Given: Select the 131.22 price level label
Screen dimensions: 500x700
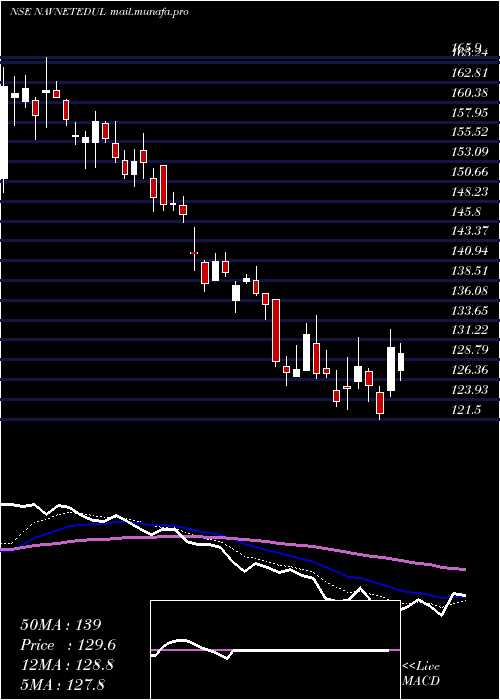Looking at the screenshot, I should click(x=469, y=330).
